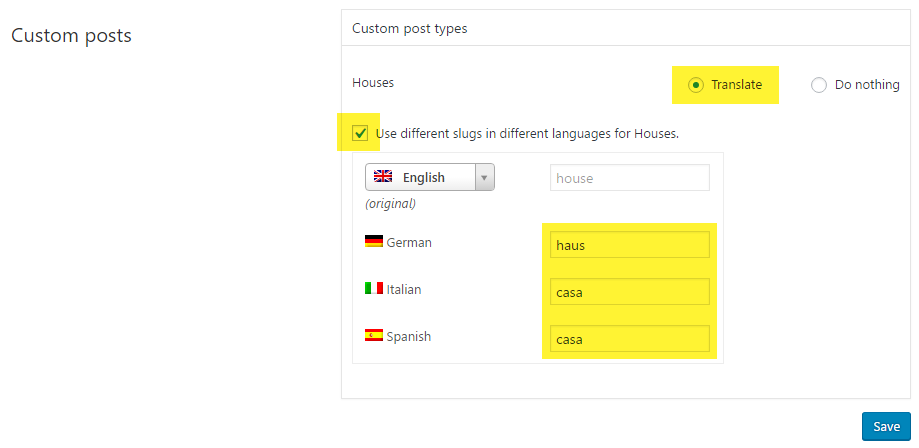Click the German slug field containing haus
919x448 pixels.
pos(629,245)
